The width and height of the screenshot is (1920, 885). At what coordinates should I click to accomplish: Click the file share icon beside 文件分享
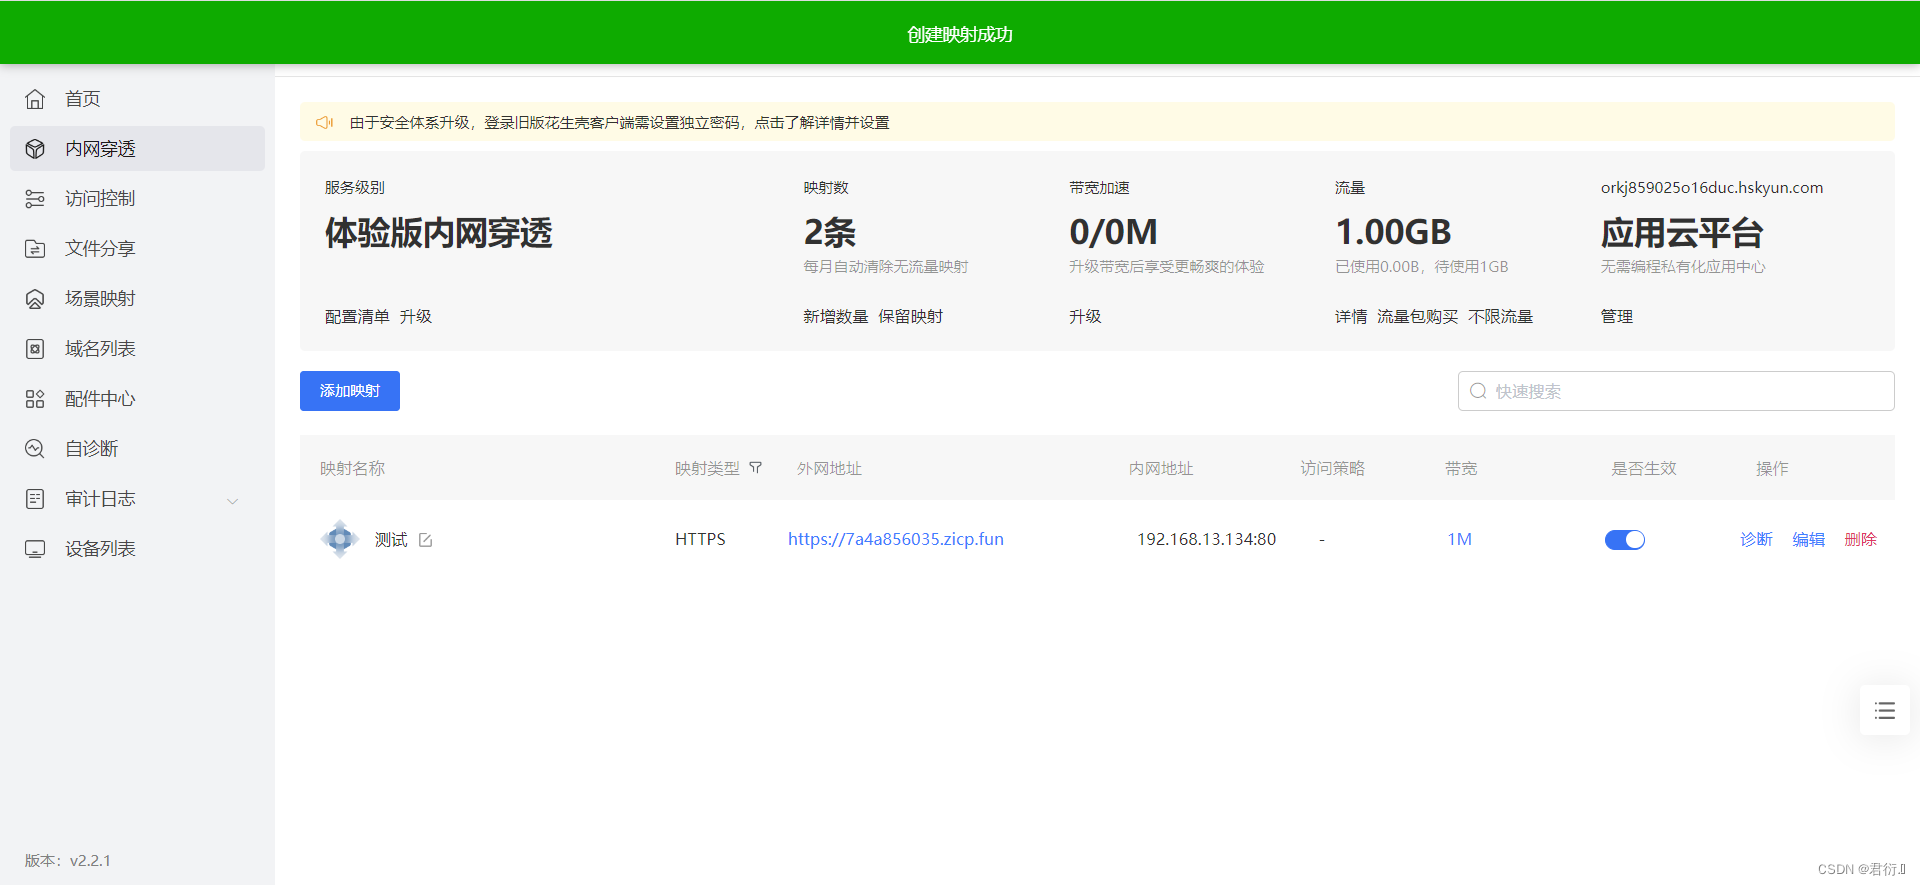click(x=35, y=249)
